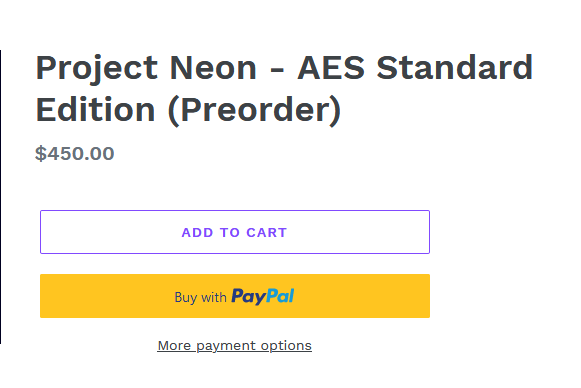
Task: Click the word "Neon" in the heading
Action: (213, 68)
